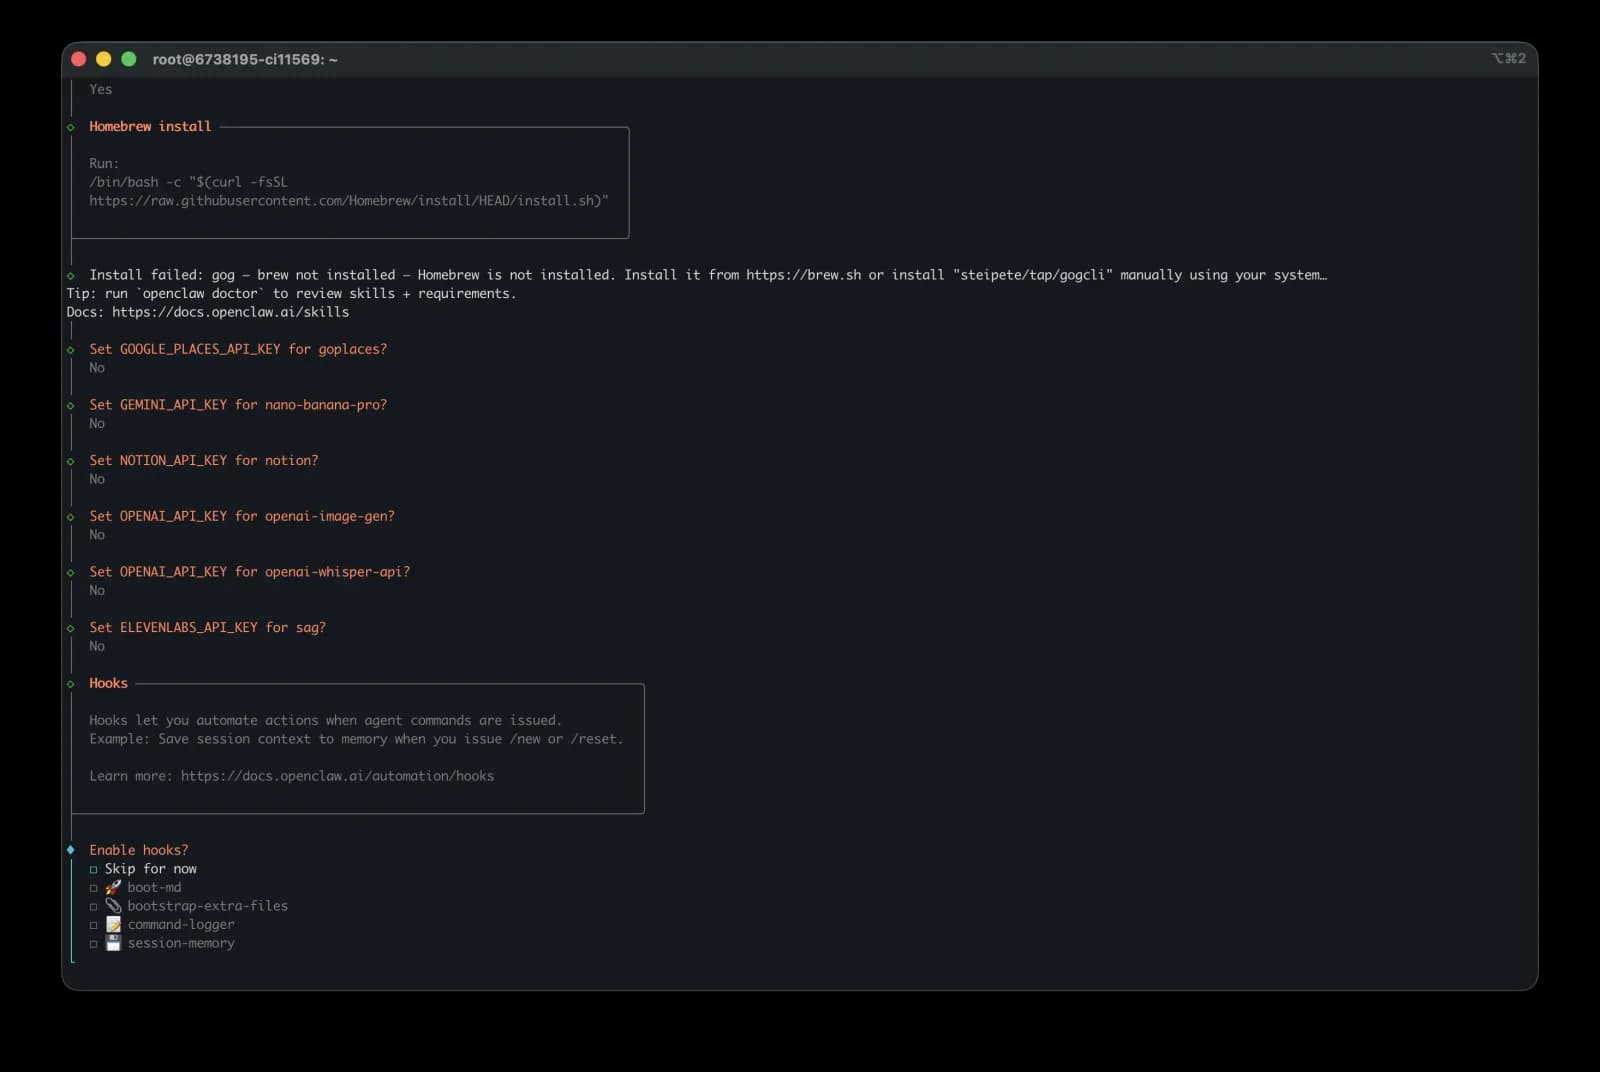Viewport: 1600px width, 1072px height.
Task: Click the floppy disk icon beside session-memory
Action: (x=113, y=943)
